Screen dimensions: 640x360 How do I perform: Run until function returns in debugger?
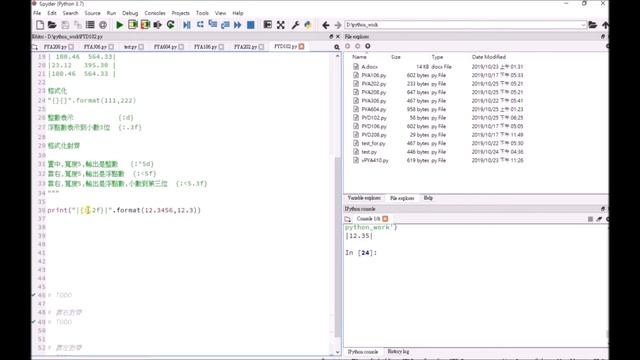click(x=225, y=25)
